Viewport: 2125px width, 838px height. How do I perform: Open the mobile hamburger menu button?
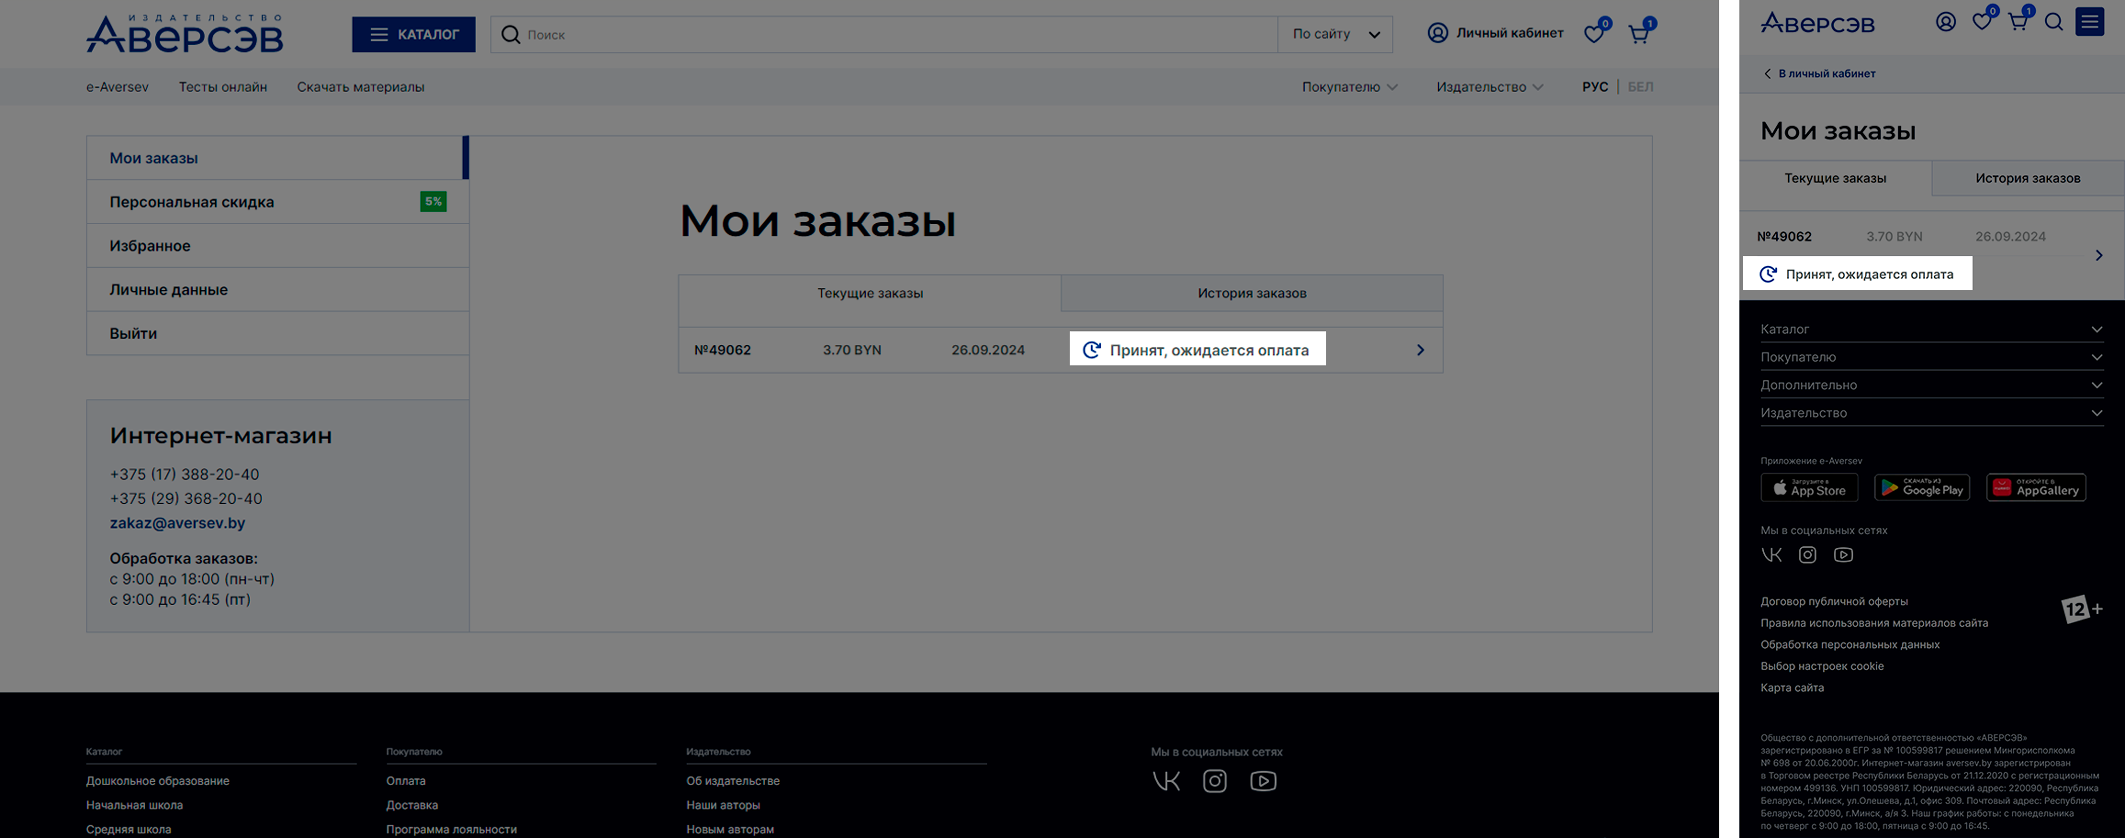(2090, 22)
